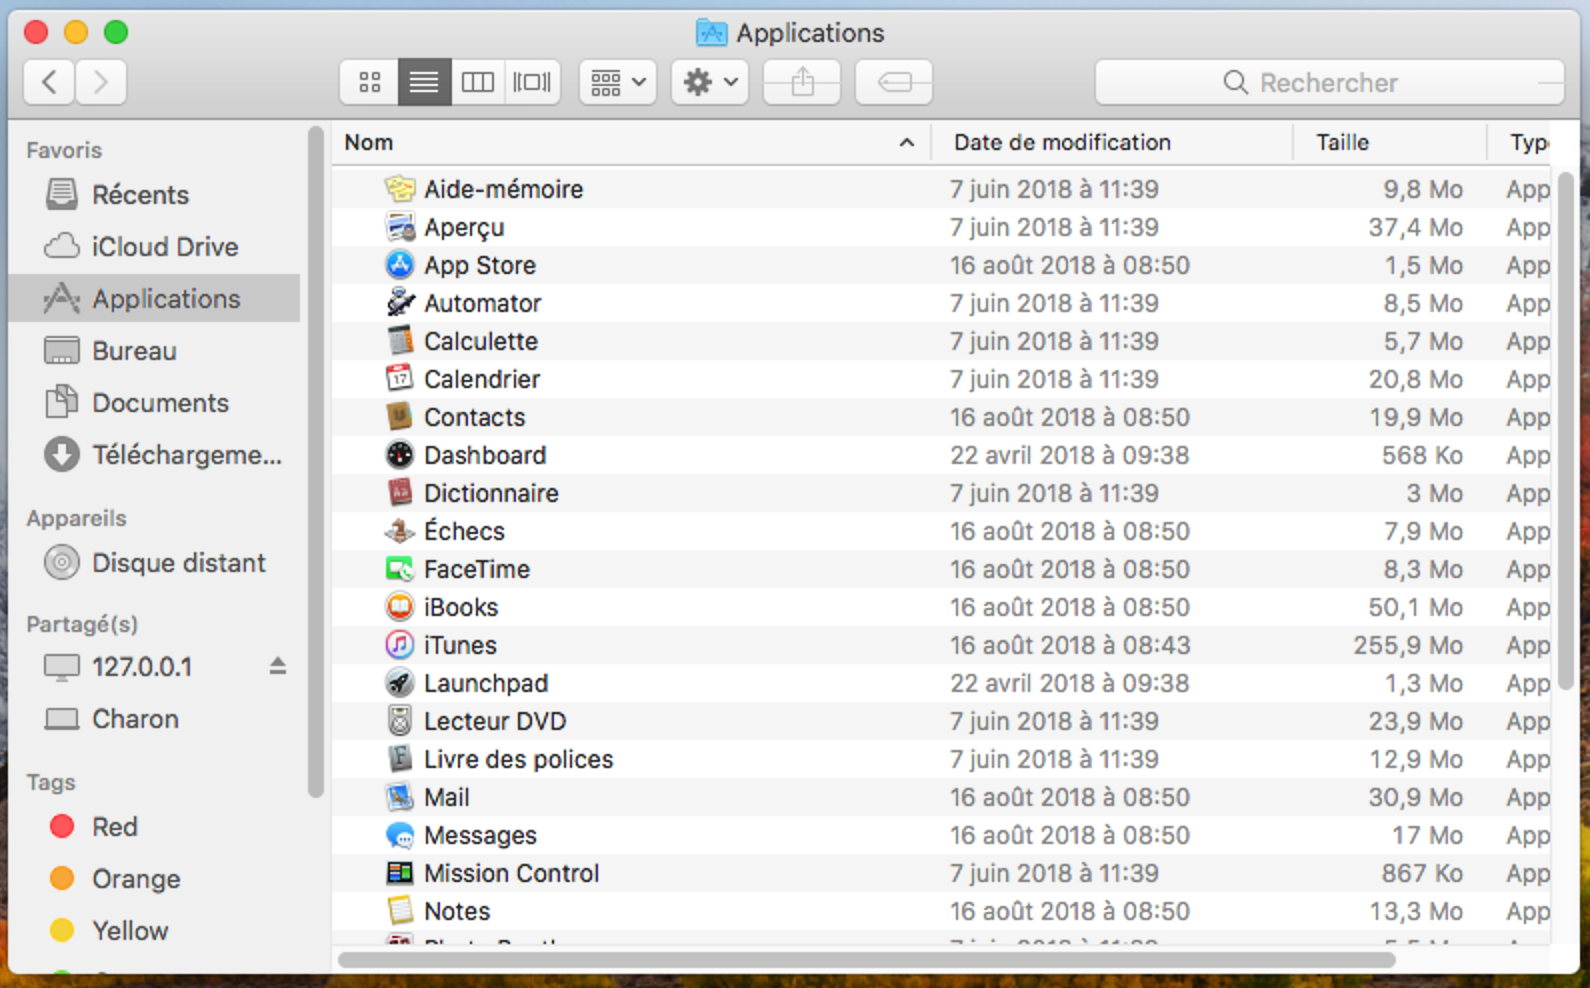The width and height of the screenshot is (1590, 988).
Task: Select the Livre des polices name
Action: (x=518, y=759)
